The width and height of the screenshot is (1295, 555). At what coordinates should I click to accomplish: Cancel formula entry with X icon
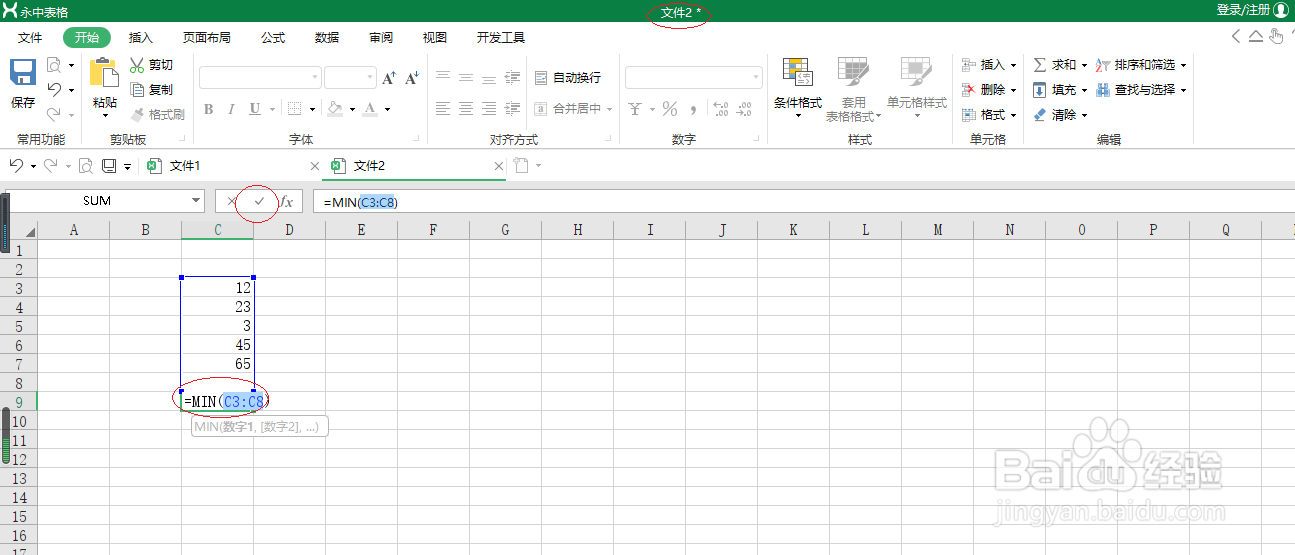tap(232, 201)
